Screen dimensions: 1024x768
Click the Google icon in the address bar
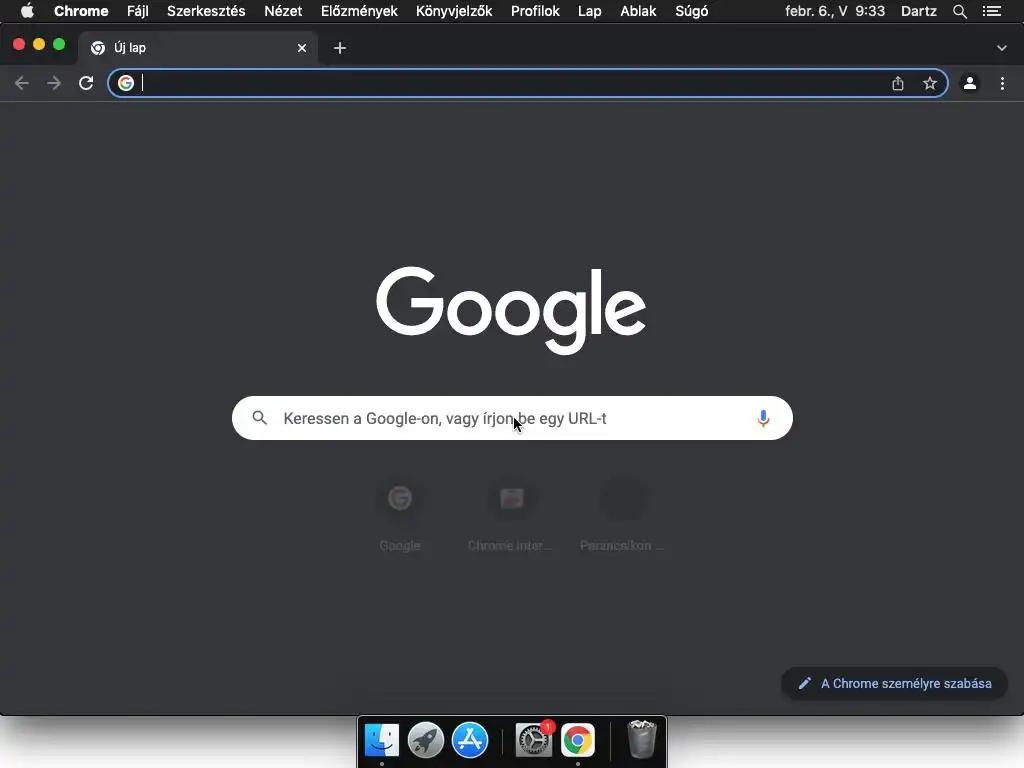(x=126, y=83)
